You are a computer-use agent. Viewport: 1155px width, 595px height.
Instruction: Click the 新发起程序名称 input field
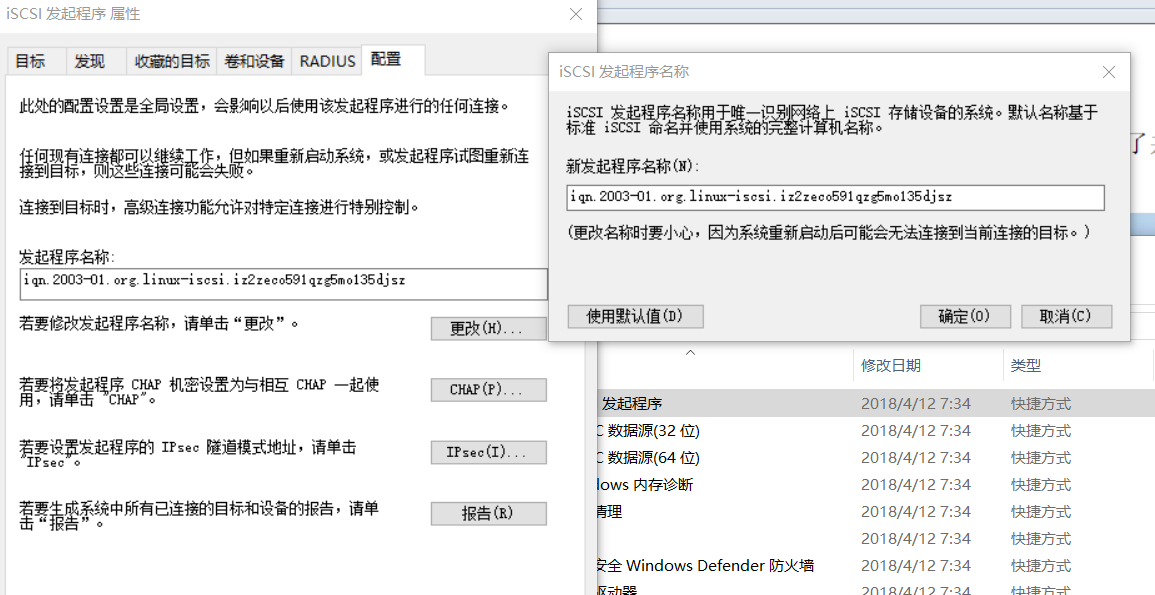[x=835, y=197]
